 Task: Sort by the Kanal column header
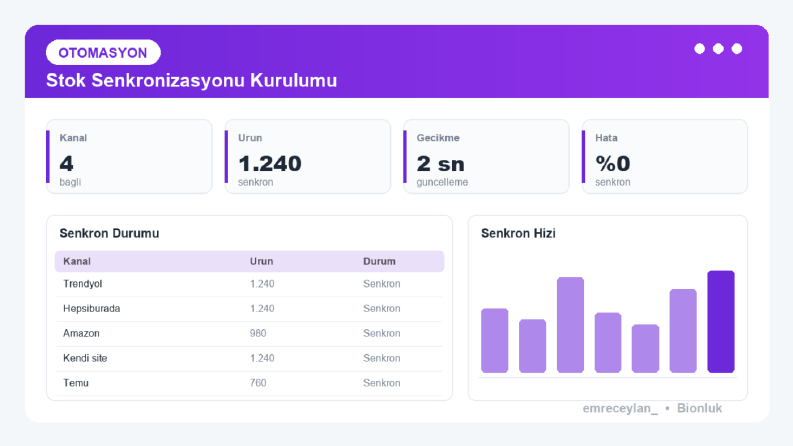(x=77, y=261)
